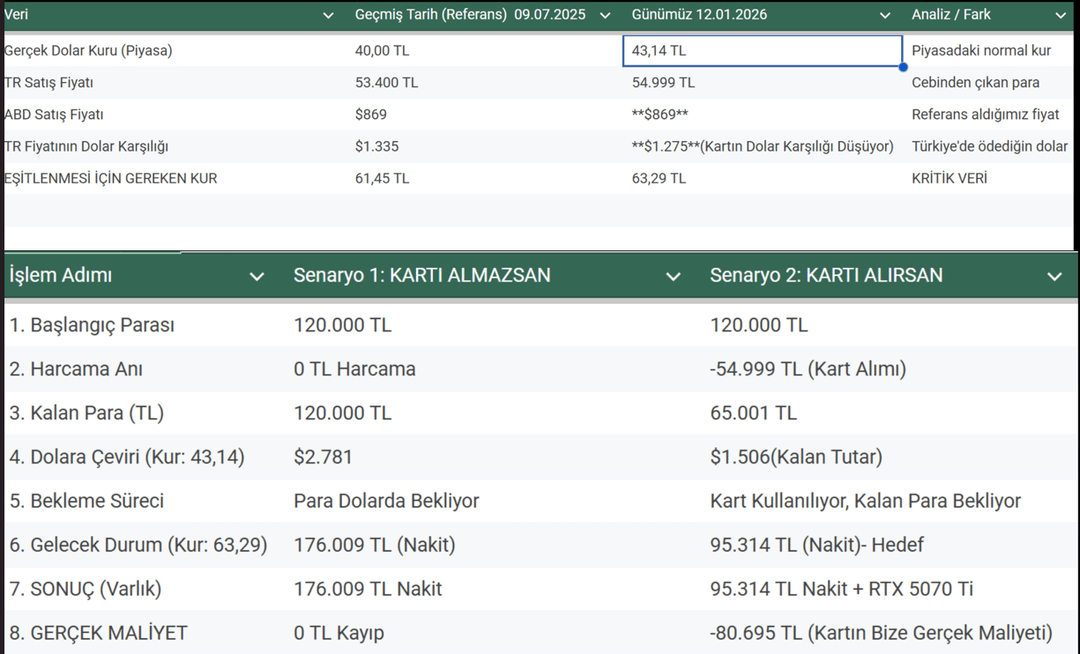Open the Günümüz 12.01.2026 column dropdown
The height and width of the screenshot is (654, 1080).
click(884, 16)
